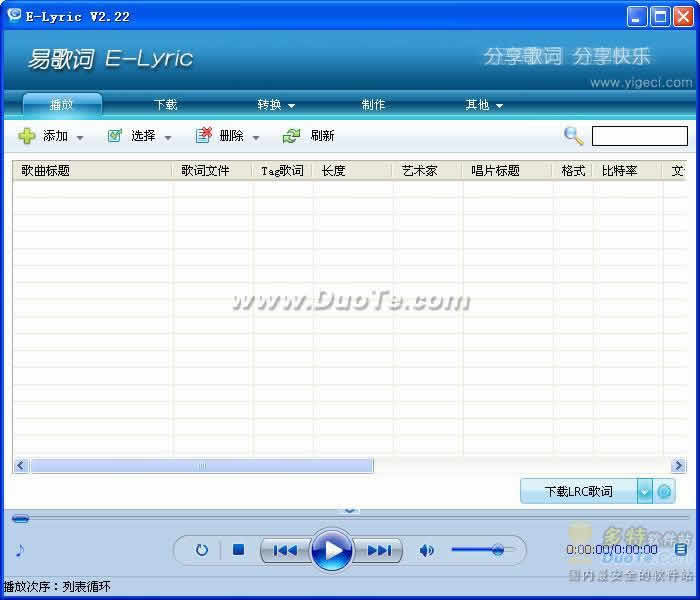Switch to the 播放 tab

pos(62,105)
